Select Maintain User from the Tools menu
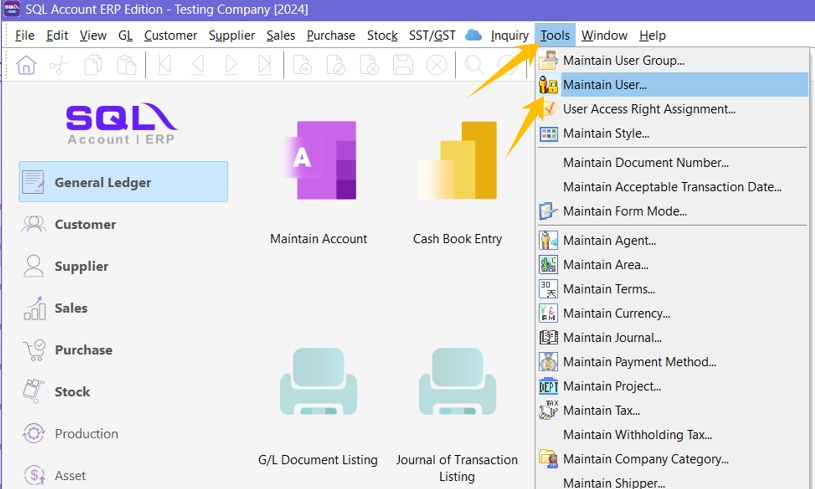Image resolution: width=815 pixels, height=489 pixels. 605,85
